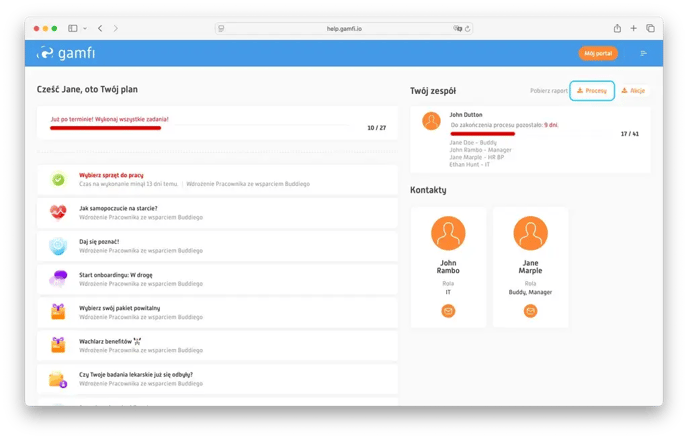
Task: Toggle the Safari sidebar button
Action: (x=73, y=28)
